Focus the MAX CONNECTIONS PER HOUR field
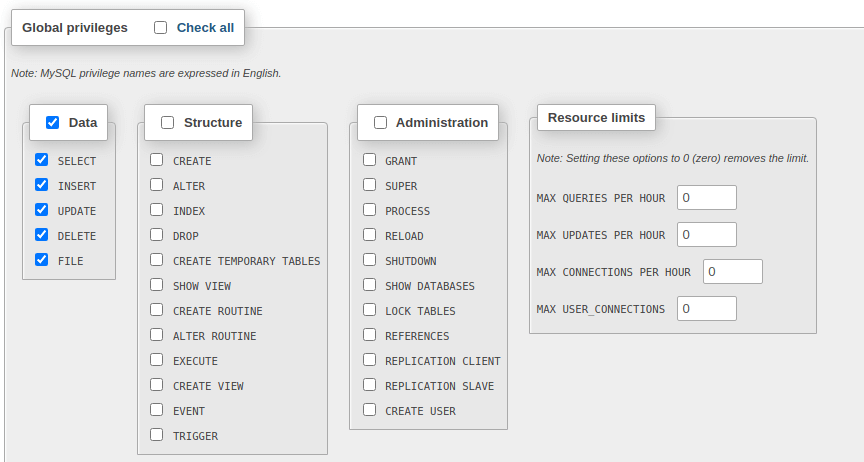The width and height of the screenshot is (864, 462). tap(733, 271)
